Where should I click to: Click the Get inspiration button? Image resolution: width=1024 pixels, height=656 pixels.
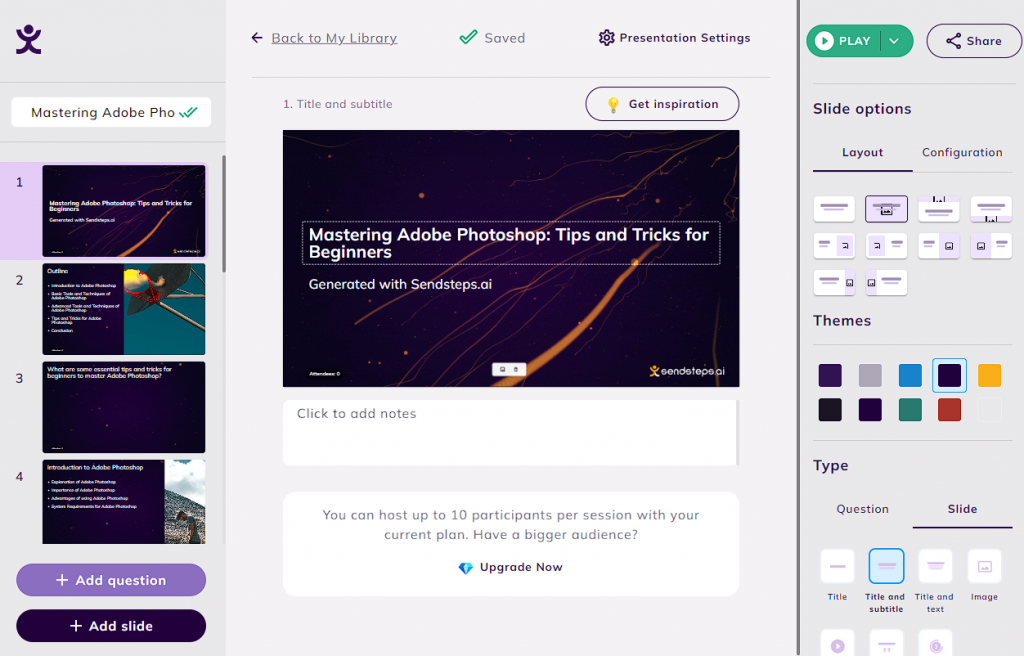[662, 104]
